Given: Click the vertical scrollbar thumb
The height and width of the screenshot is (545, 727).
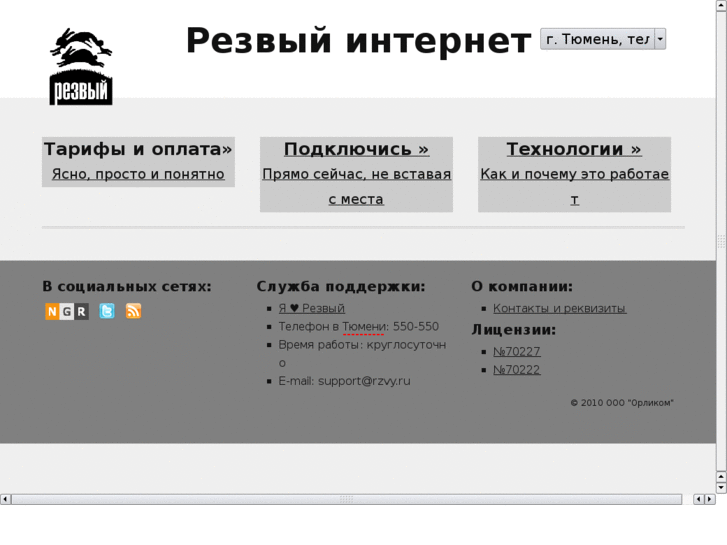Looking at the screenshot, I should tap(721, 241).
